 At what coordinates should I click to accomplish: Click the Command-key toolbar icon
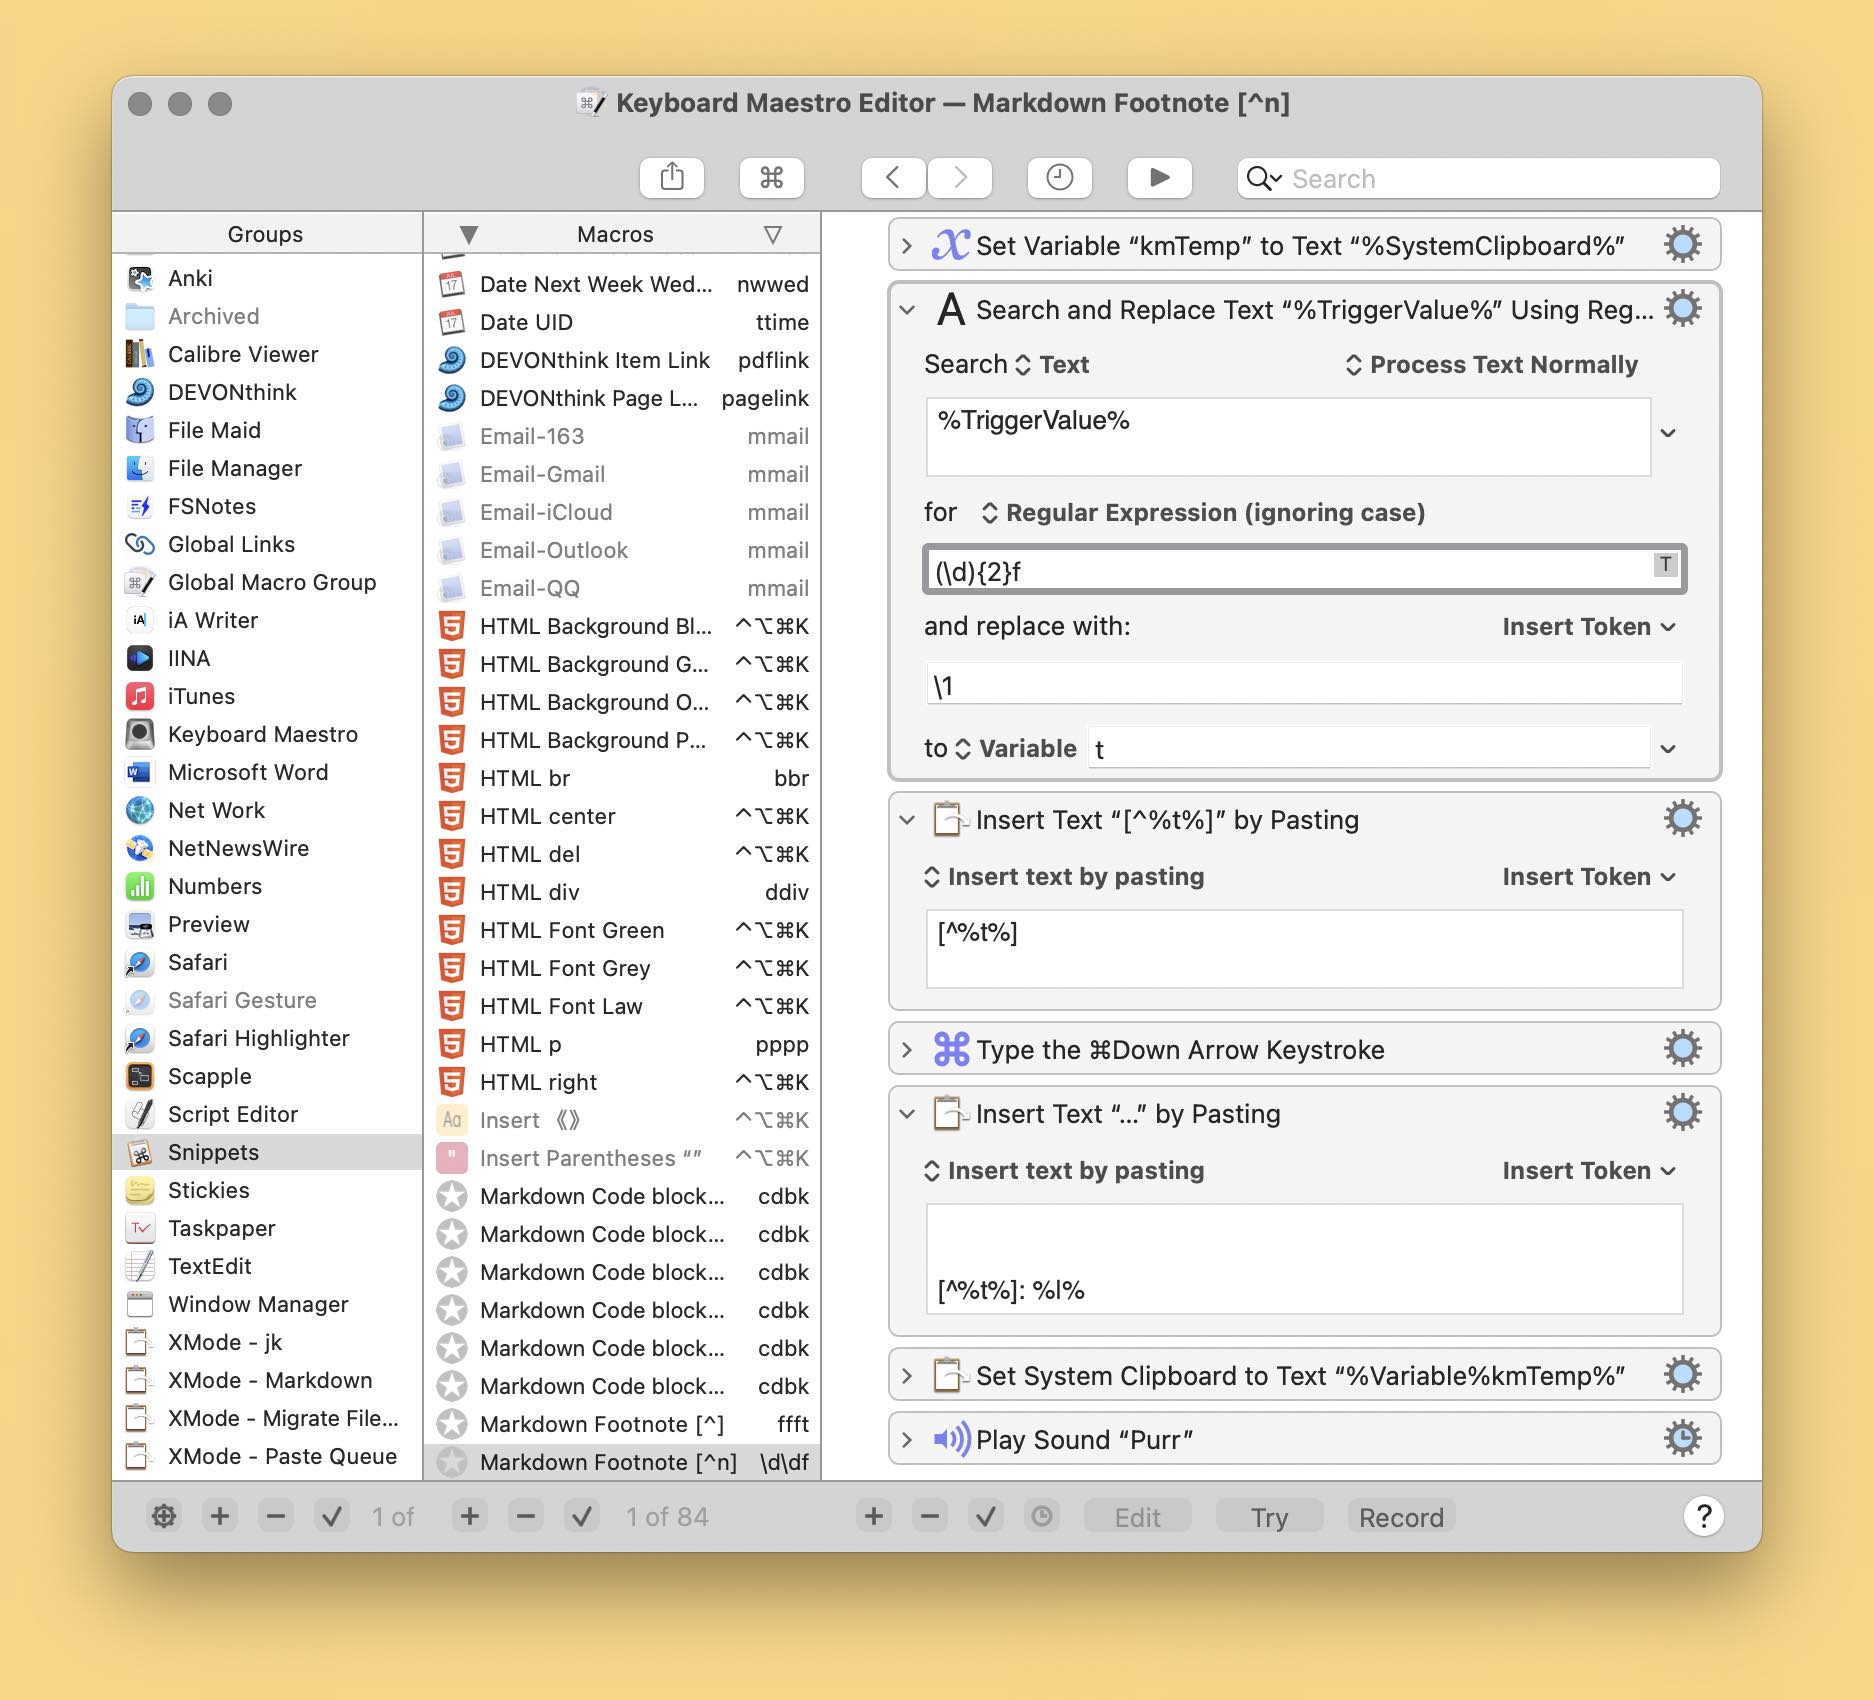[771, 178]
